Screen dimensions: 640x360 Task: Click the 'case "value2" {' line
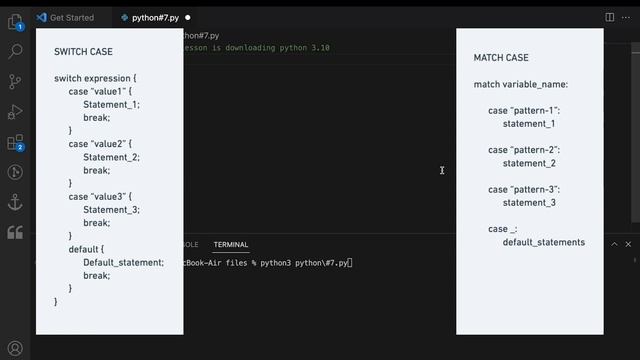[100, 144]
